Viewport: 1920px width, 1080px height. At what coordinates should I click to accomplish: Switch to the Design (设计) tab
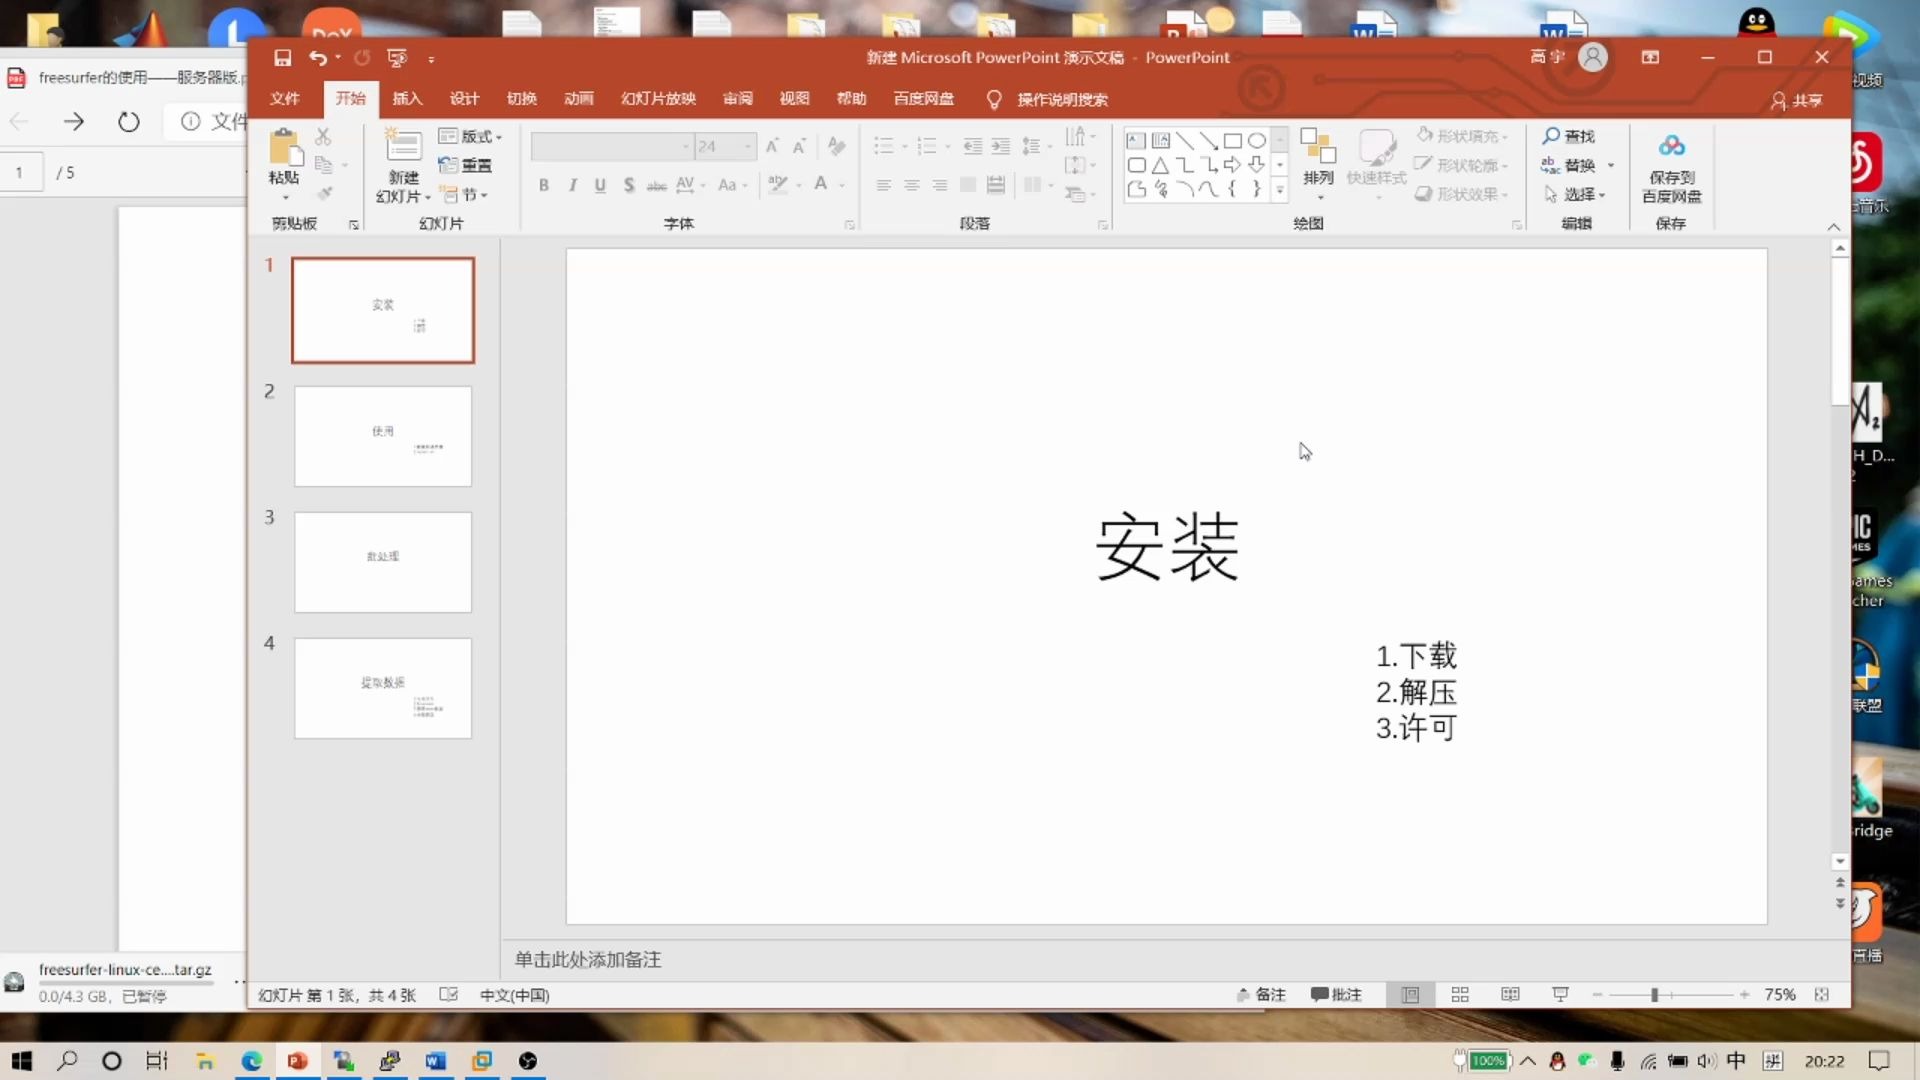465,98
